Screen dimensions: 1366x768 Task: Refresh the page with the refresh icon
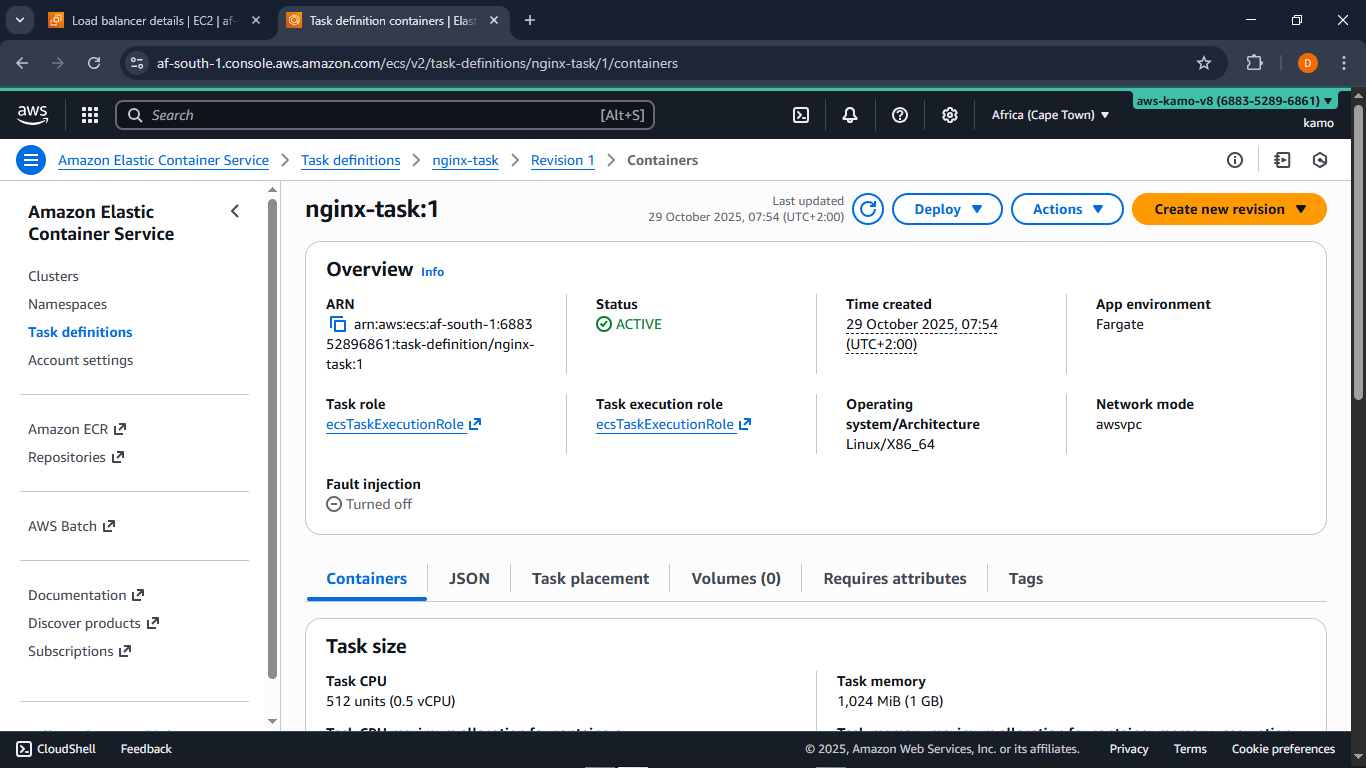867,209
